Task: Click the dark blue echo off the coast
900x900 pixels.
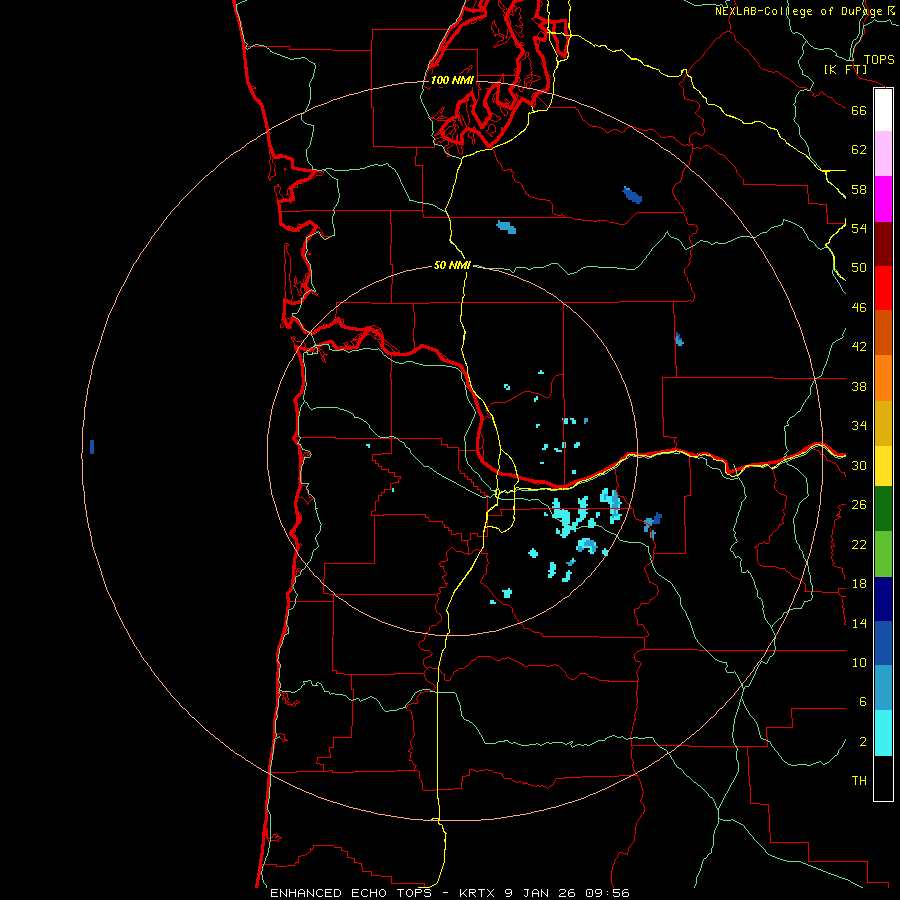Action: click(92, 447)
